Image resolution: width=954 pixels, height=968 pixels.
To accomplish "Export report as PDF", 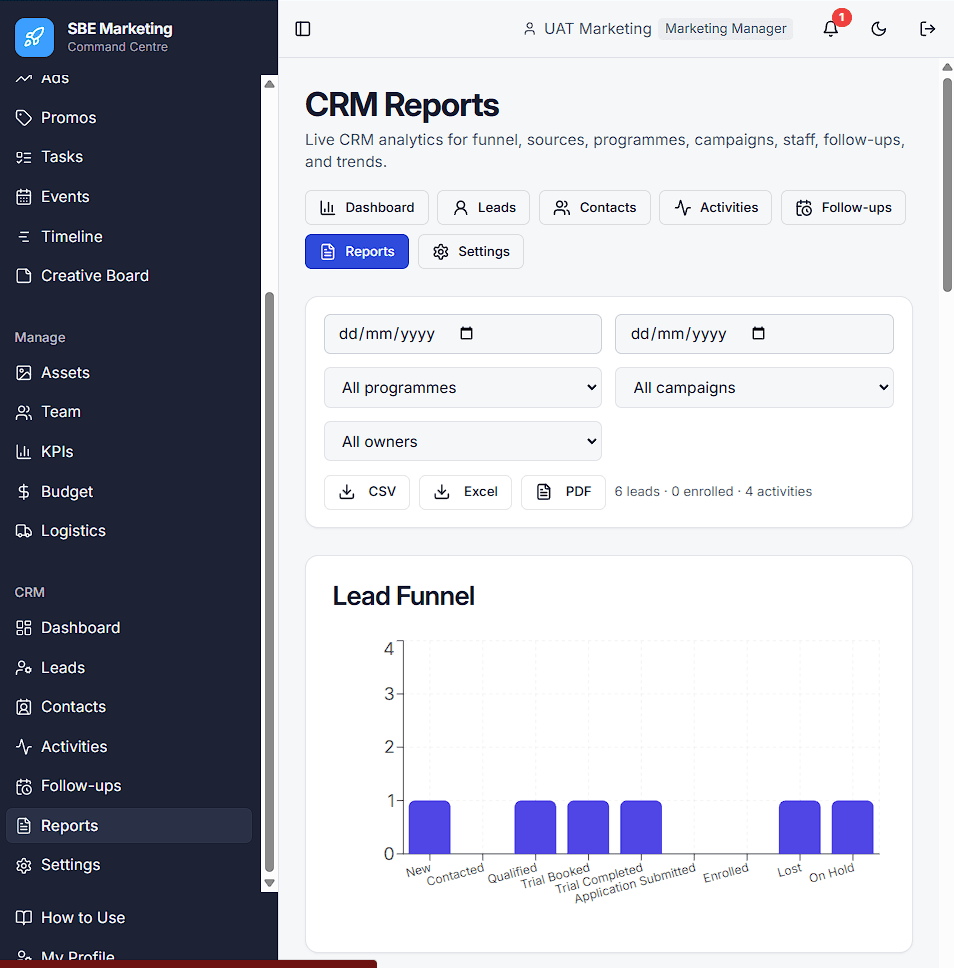I will click(x=563, y=492).
